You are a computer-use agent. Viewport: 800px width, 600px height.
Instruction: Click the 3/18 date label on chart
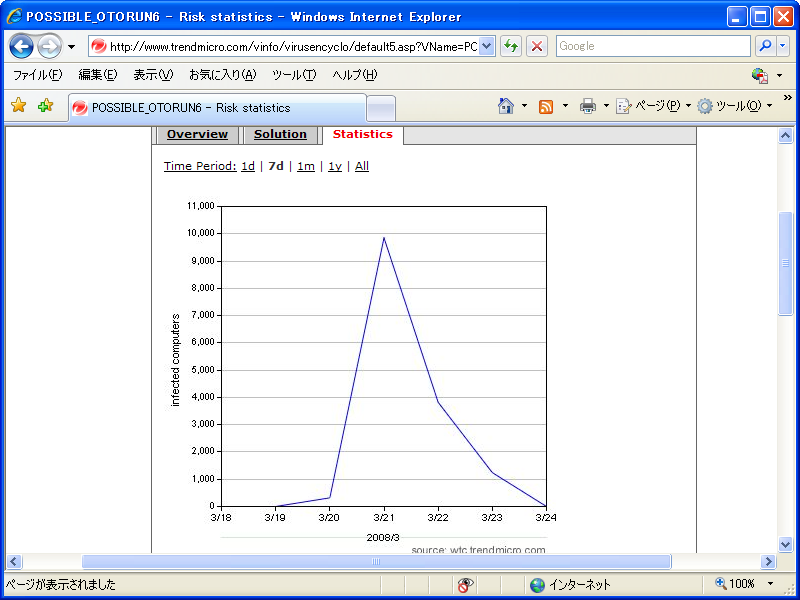tap(220, 517)
